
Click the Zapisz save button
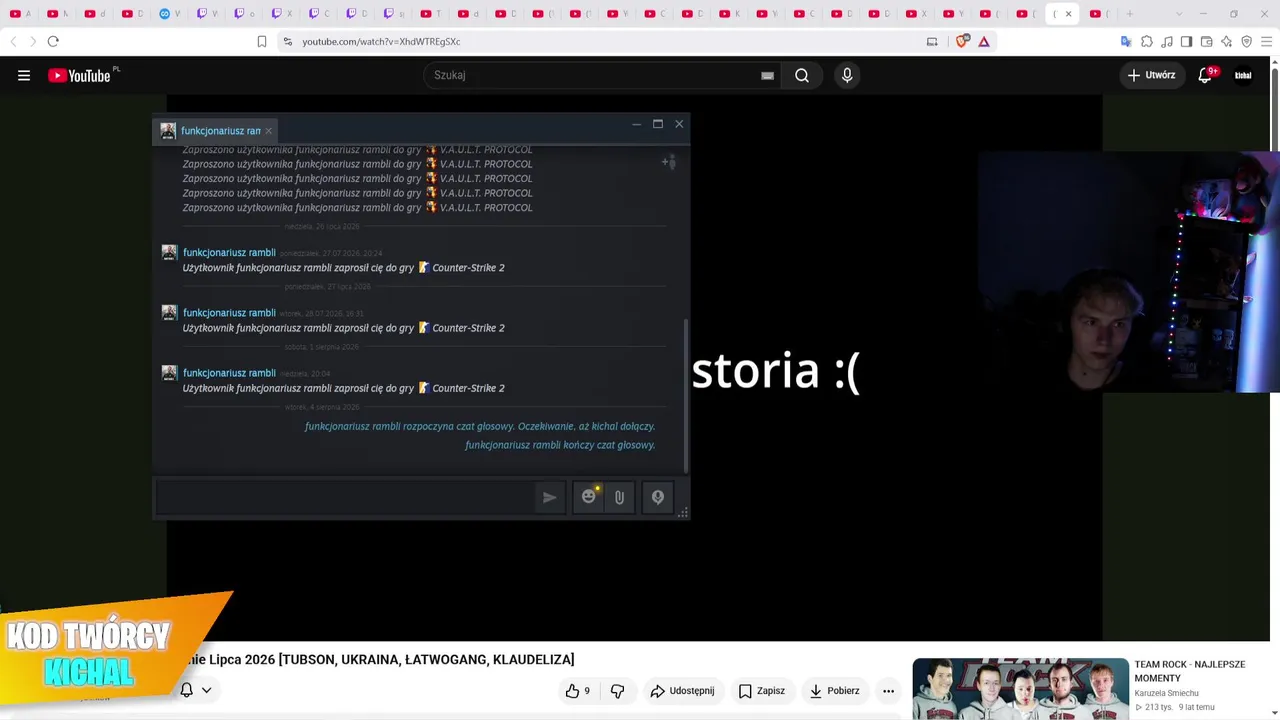point(761,691)
